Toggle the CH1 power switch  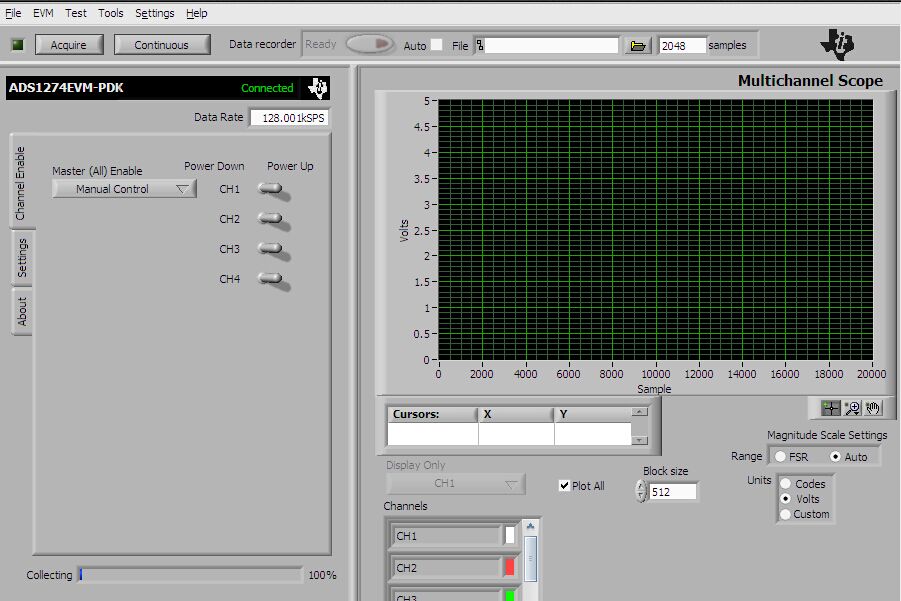point(271,189)
